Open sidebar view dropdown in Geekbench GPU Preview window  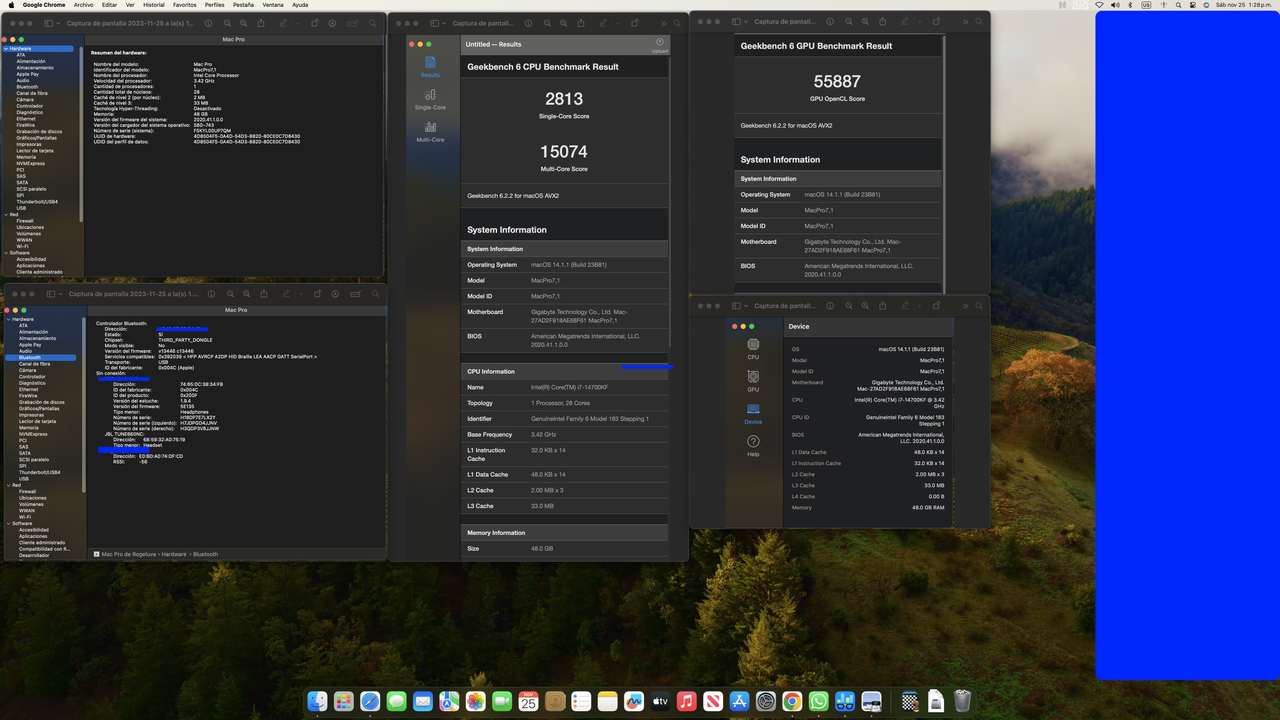pos(746,22)
